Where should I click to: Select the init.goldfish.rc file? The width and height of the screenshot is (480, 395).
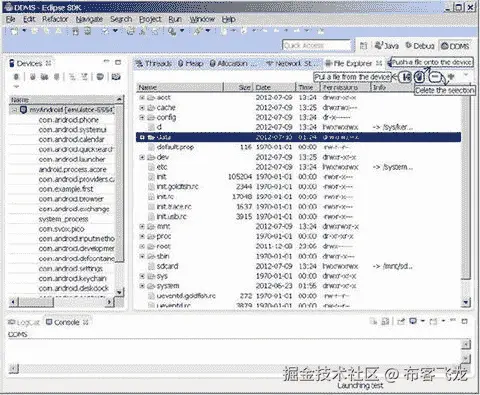point(177,187)
